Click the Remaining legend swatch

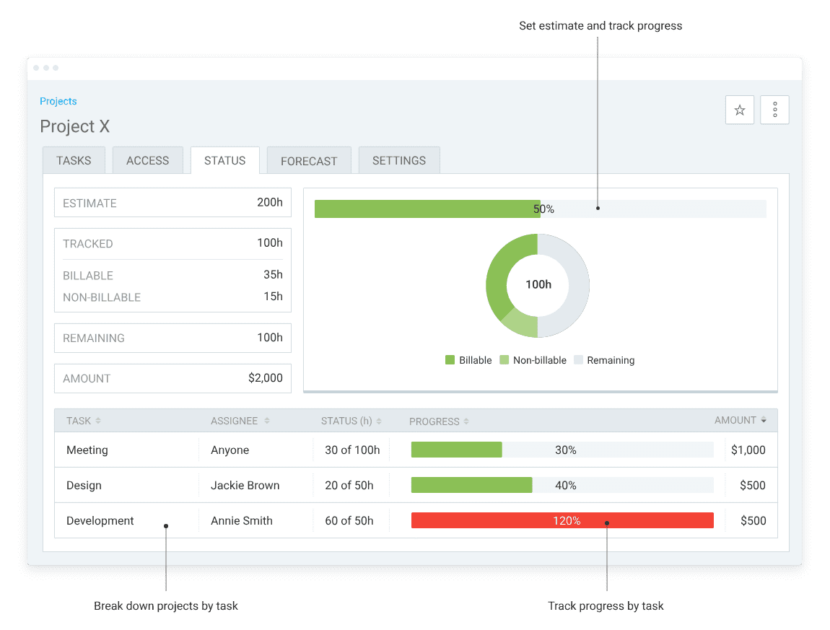pos(578,360)
